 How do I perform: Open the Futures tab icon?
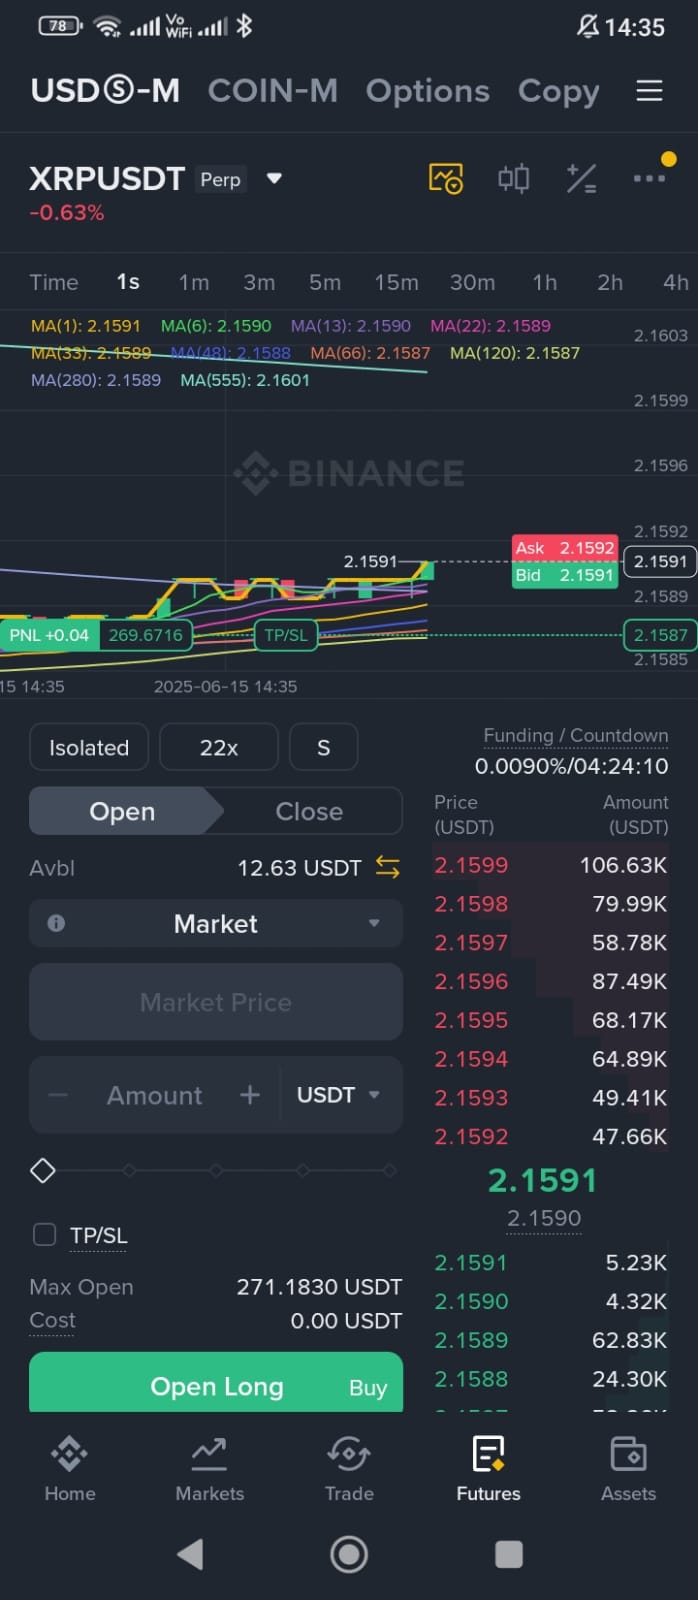[x=488, y=1453]
